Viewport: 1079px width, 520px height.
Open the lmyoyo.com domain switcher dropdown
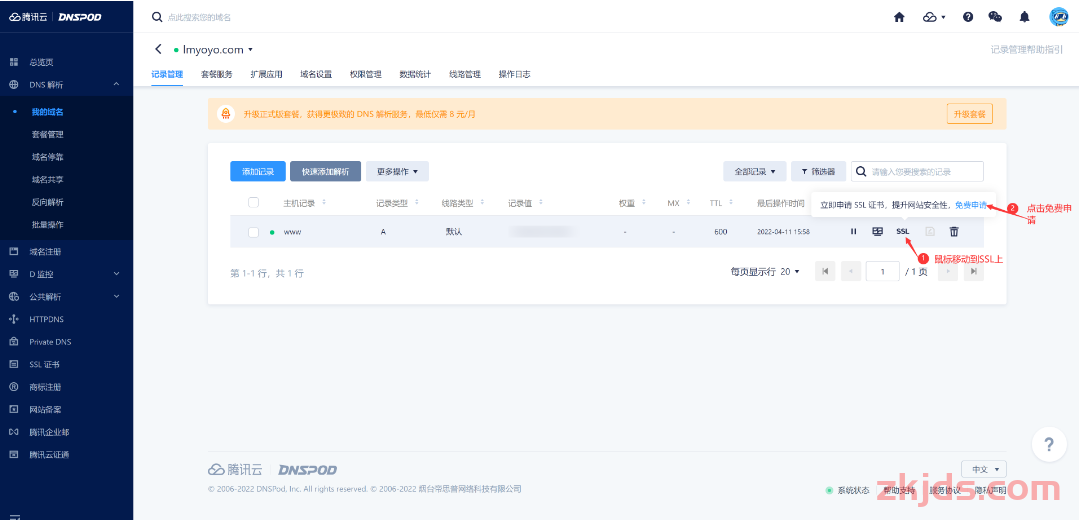(x=250, y=50)
